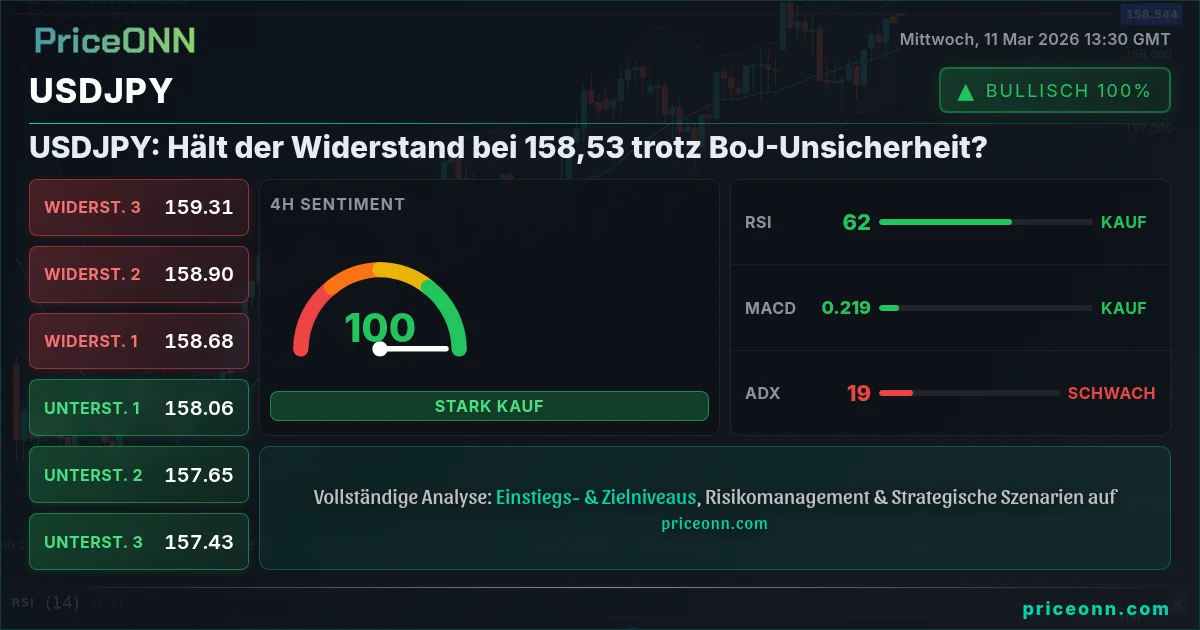Click the RSI progress bar
Viewport: 1200px width, 630px height.
coord(985,222)
